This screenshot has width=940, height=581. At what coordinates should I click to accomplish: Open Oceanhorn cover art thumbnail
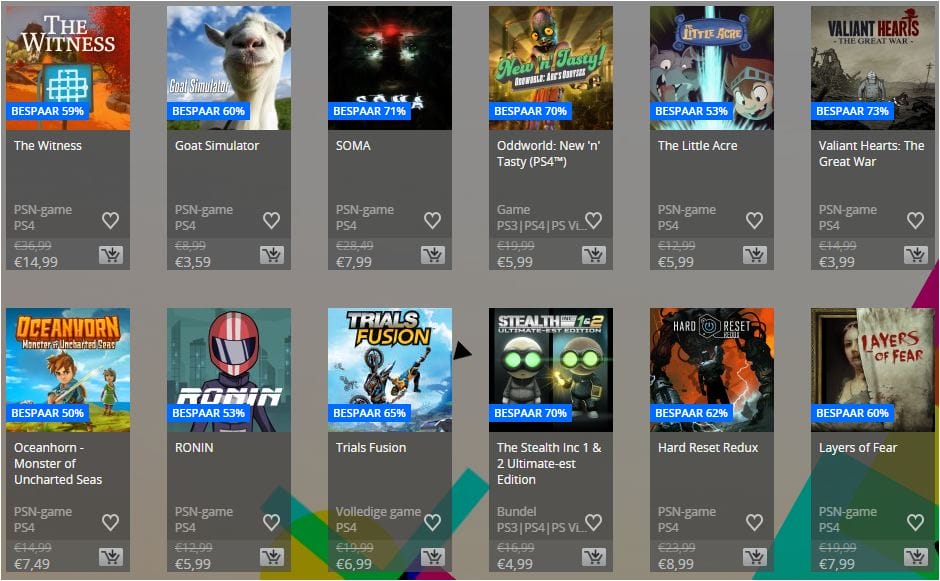(68, 370)
